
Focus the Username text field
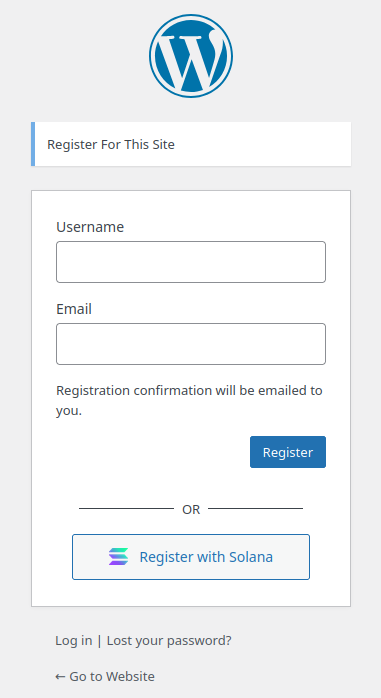191,262
